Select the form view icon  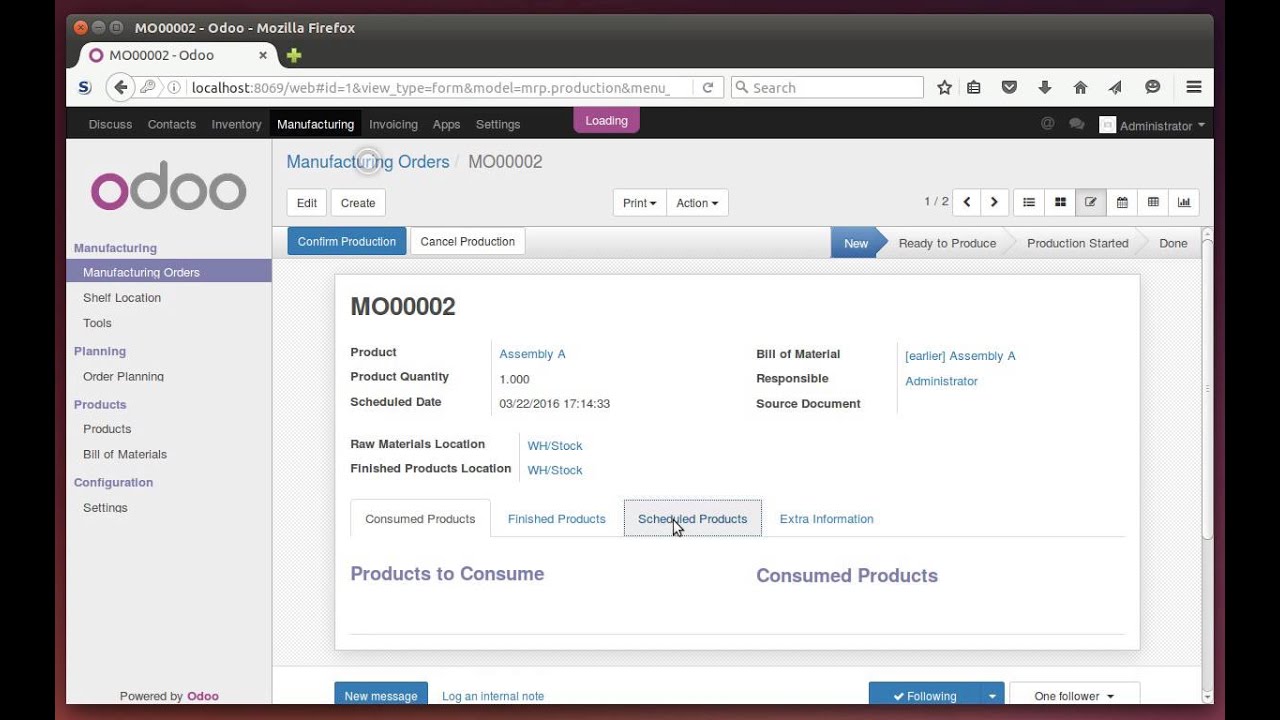(1091, 202)
